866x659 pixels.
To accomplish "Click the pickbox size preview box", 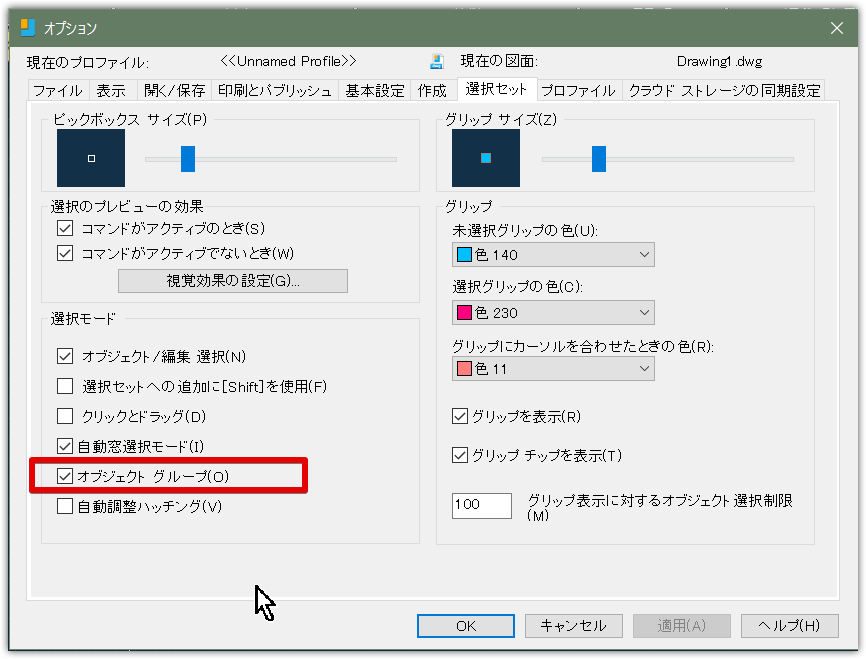I will click(x=91, y=158).
